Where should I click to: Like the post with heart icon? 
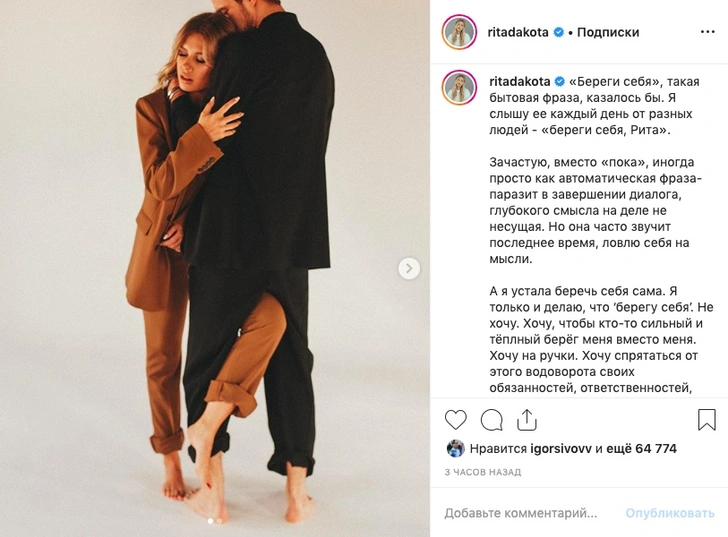click(455, 420)
